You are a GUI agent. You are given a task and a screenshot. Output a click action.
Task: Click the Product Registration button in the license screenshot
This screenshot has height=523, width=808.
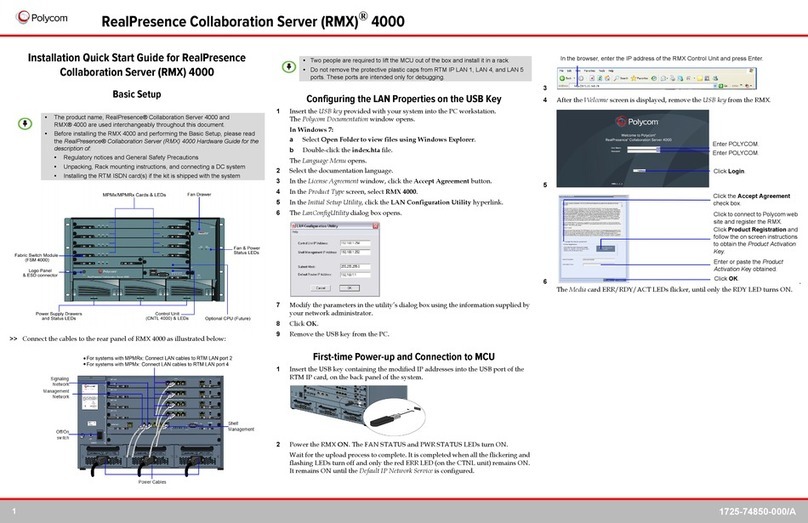tap(605, 248)
